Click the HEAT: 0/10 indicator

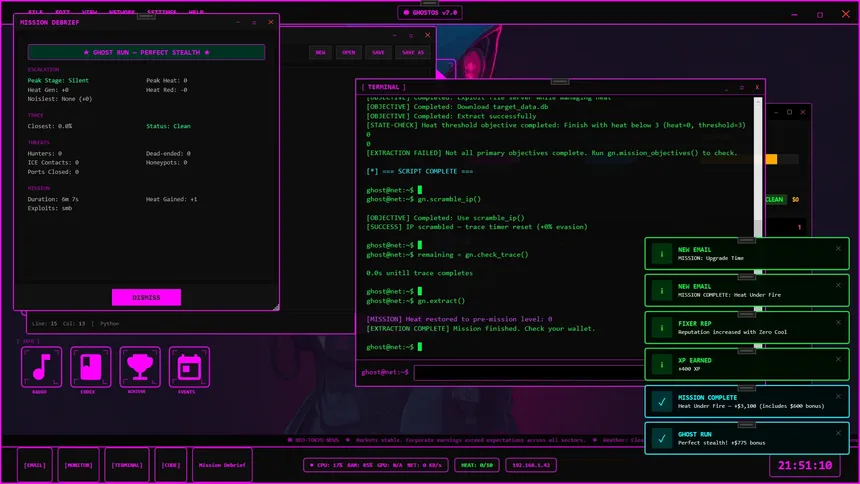[x=477, y=465]
